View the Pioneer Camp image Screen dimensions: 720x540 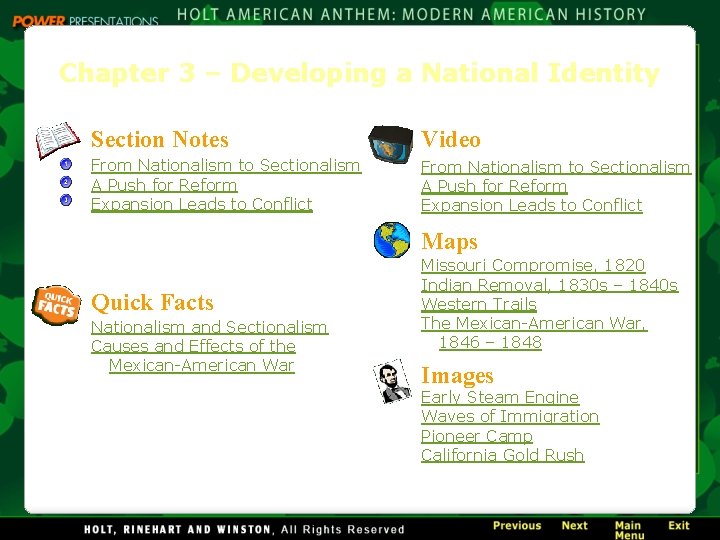coord(477,436)
